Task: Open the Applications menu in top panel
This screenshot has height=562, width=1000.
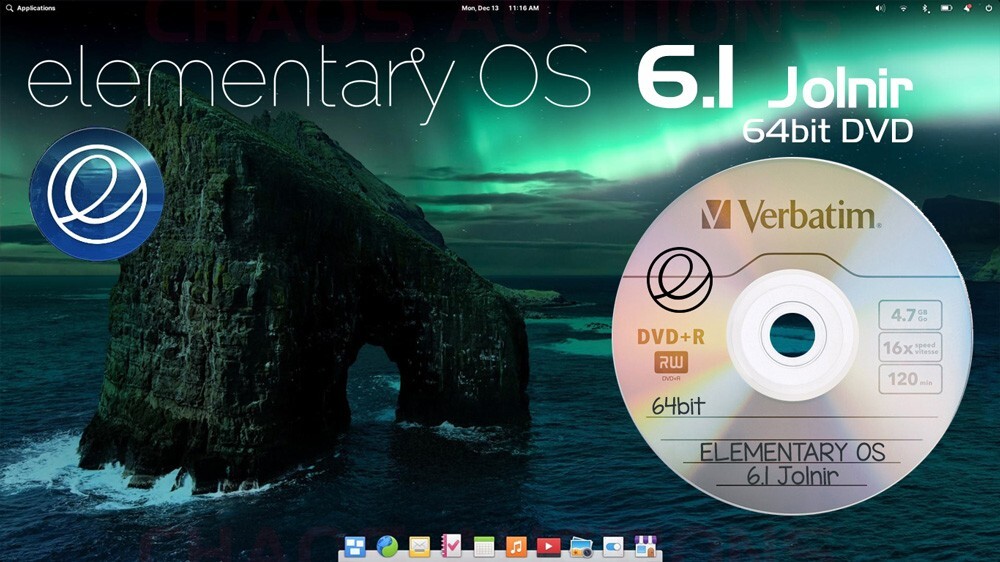Action: pyautogui.click(x=31, y=8)
